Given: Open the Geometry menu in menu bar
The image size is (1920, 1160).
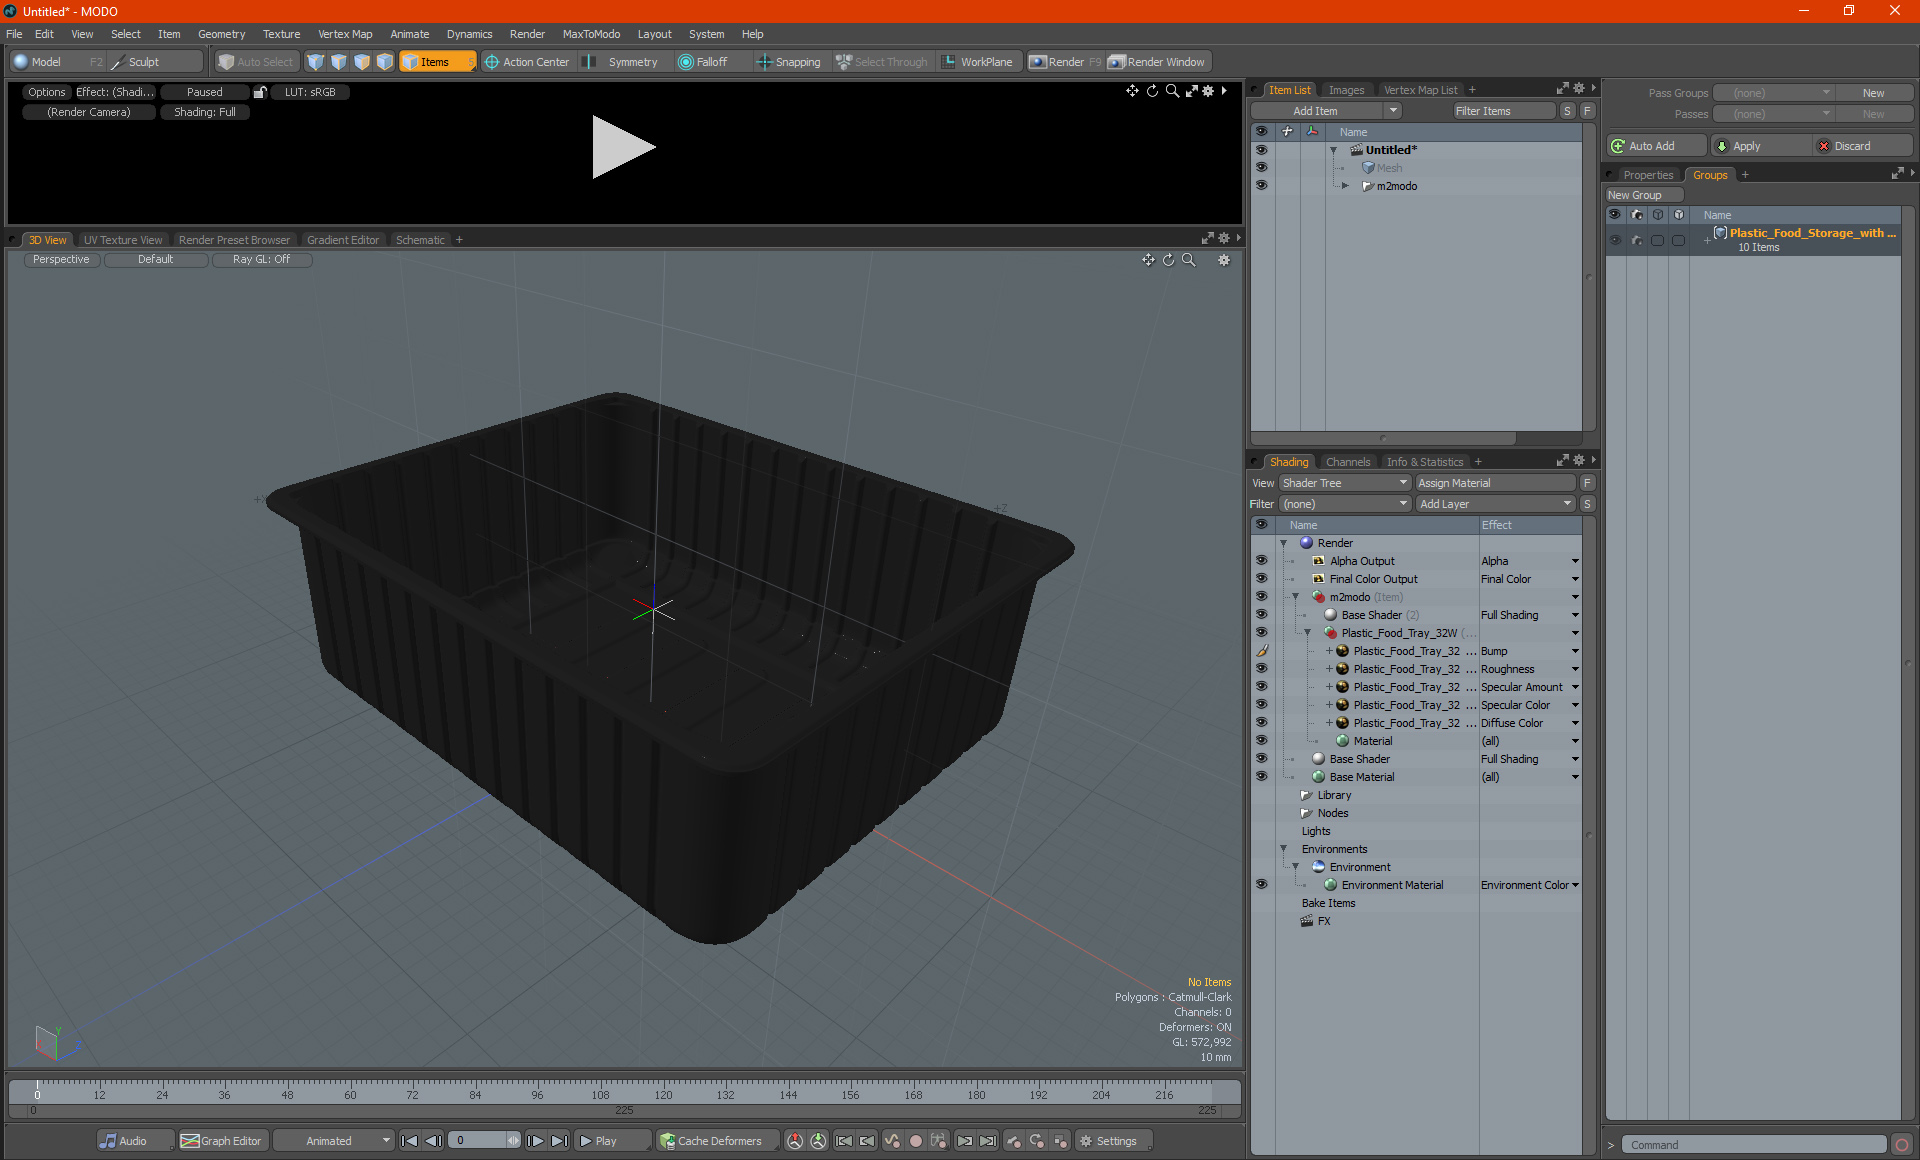Looking at the screenshot, I should click(222, 34).
